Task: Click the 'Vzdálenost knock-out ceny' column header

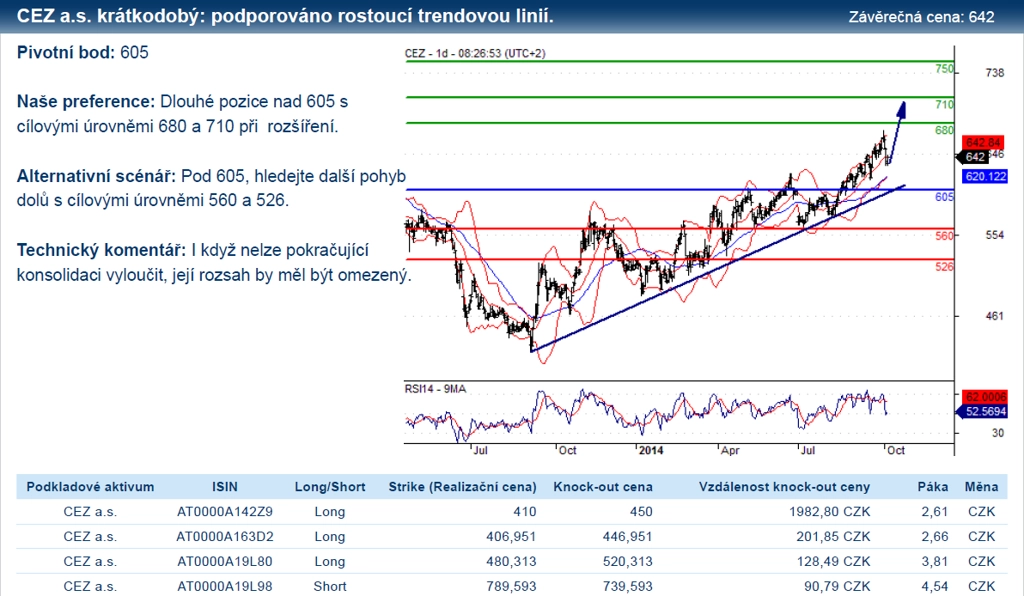Action: pos(784,487)
